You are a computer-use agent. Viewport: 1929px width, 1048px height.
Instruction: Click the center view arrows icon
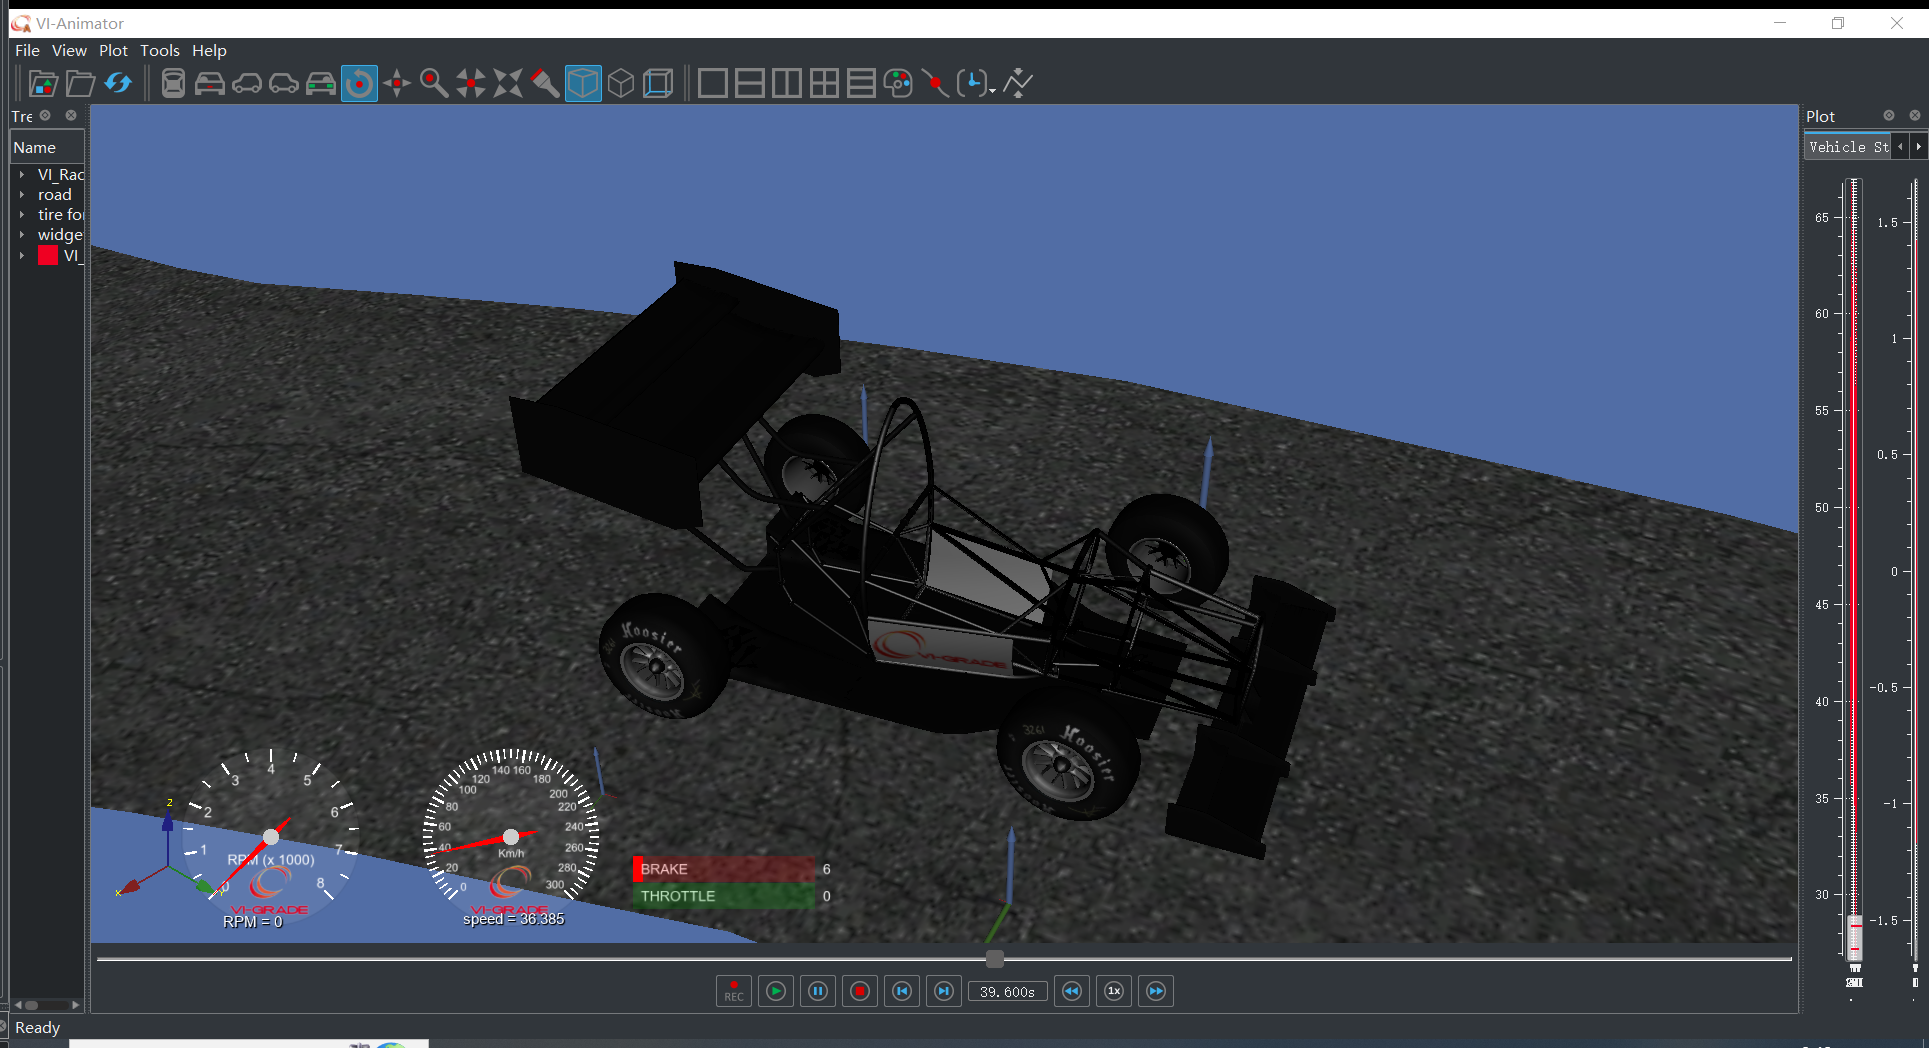tap(470, 84)
